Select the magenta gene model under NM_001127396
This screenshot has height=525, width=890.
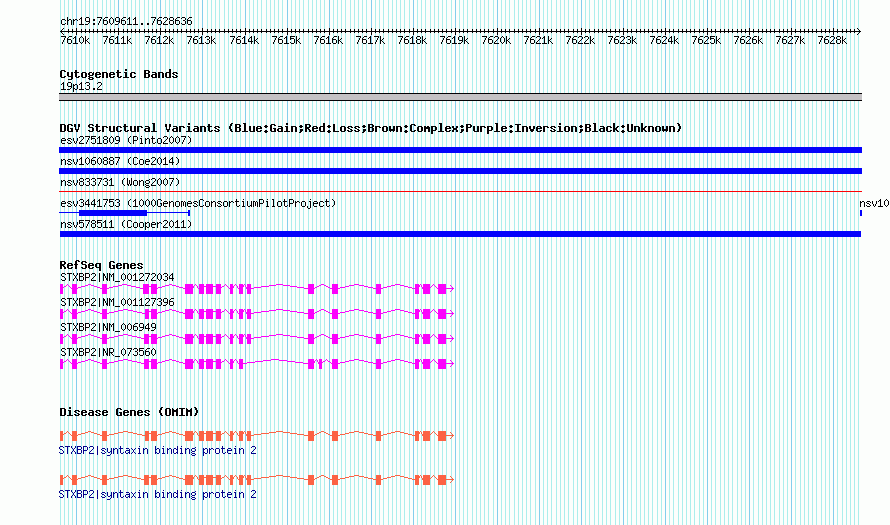[x=257, y=314]
